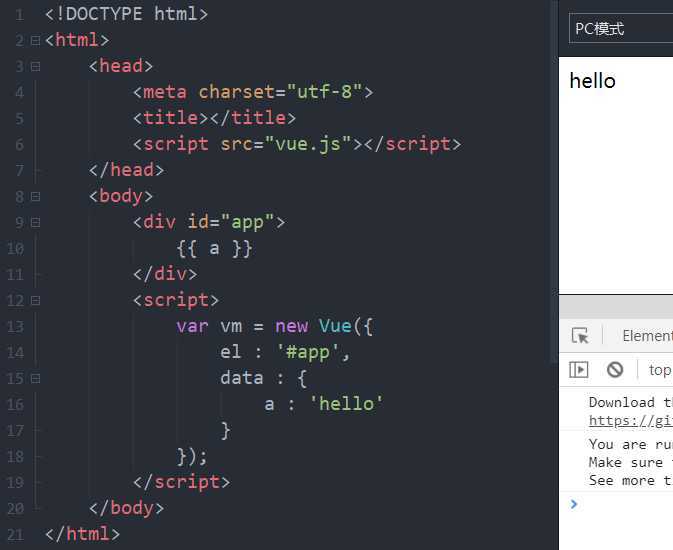Click the data property on line 15
Viewport: 673px width, 550px height.
point(242,378)
